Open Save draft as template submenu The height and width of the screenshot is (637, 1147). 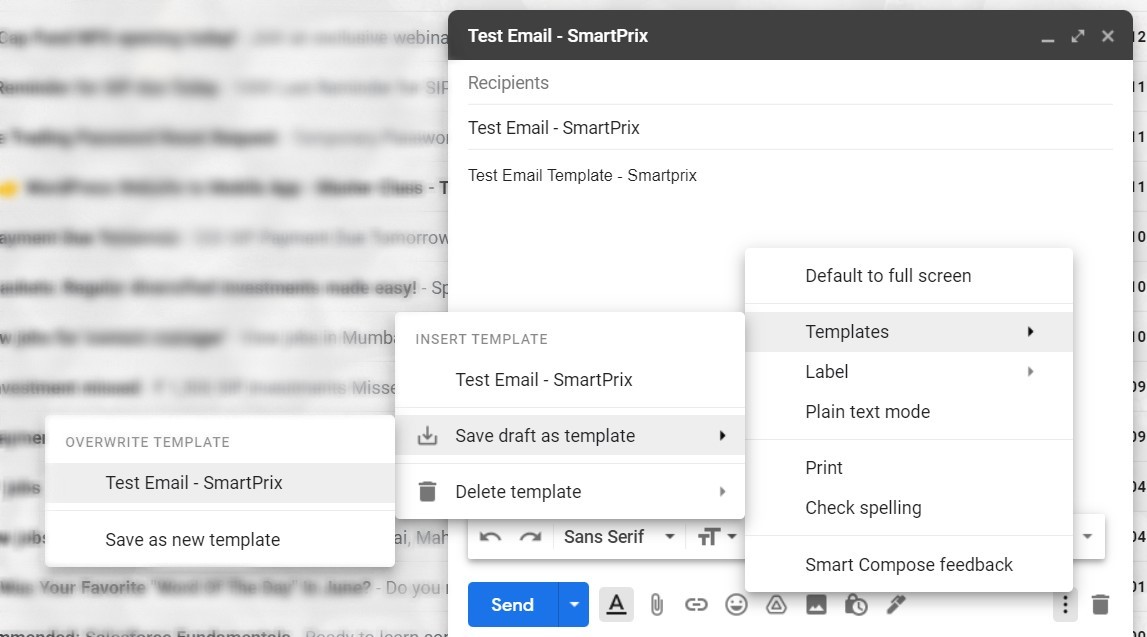click(x=570, y=436)
